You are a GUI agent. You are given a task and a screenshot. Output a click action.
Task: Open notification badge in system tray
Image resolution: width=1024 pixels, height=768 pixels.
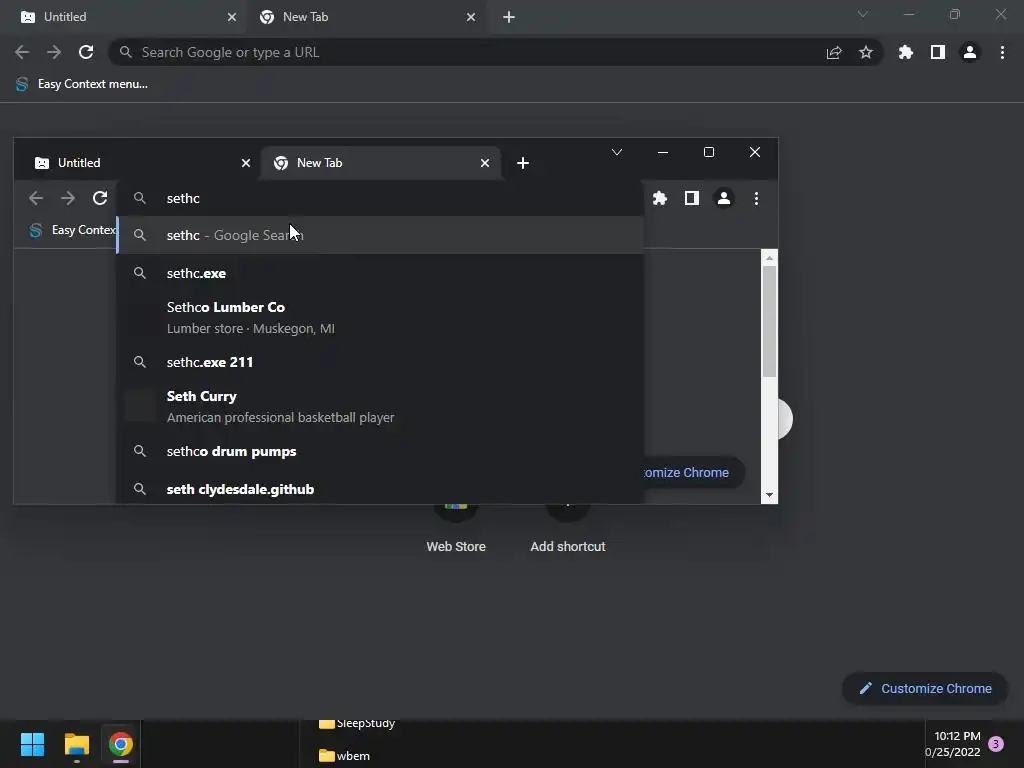tap(996, 744)
